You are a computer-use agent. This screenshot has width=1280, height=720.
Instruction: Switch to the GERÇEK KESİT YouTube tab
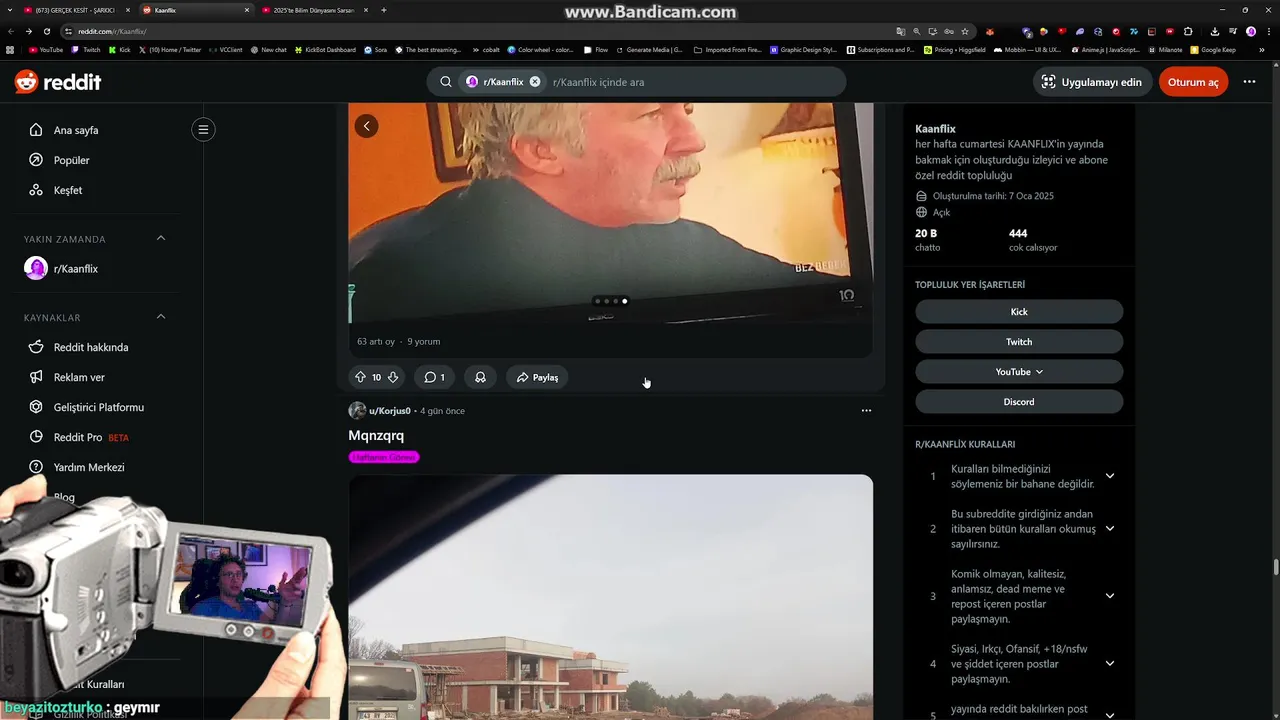point(75,10)
